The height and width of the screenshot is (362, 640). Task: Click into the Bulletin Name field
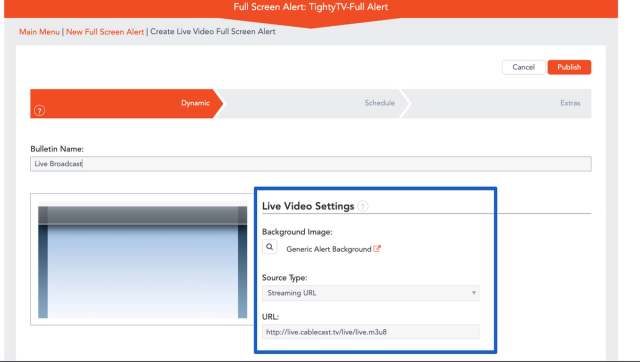(311, 164)
